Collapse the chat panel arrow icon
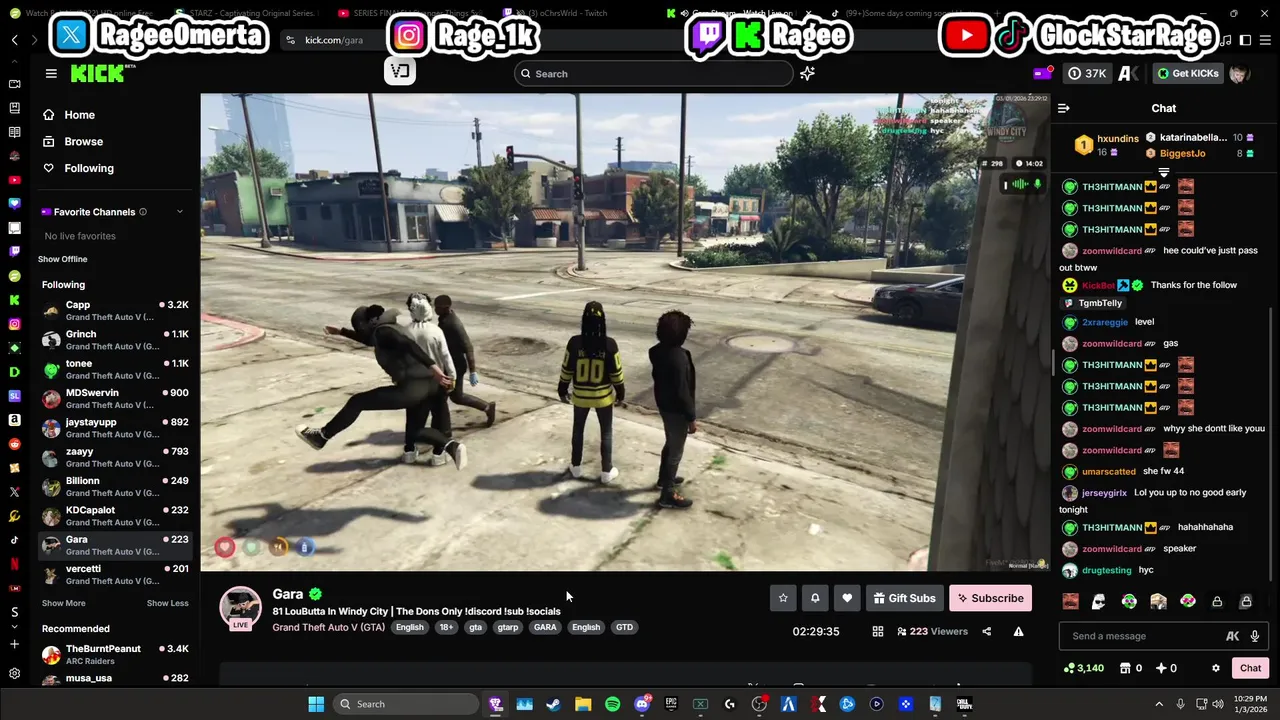This screenshot has width=1280, height=720. pyautogui.click(x=1064, y=108)
